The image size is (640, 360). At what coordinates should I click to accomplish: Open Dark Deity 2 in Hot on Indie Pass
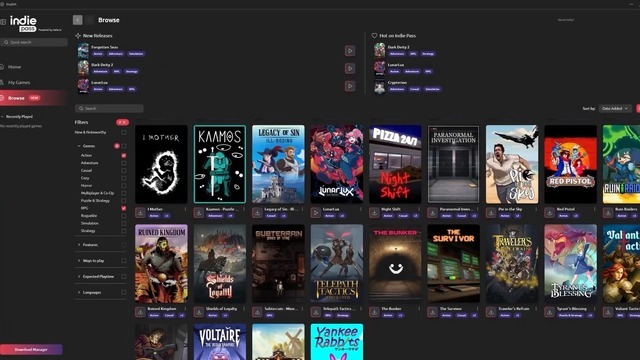pyautogui.click(x=398, y=47)
